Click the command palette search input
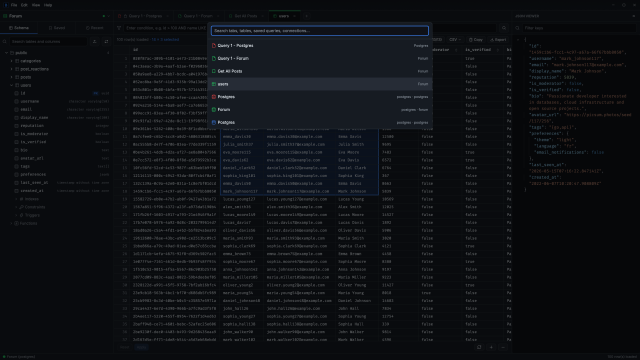 (x=320, y=31)
